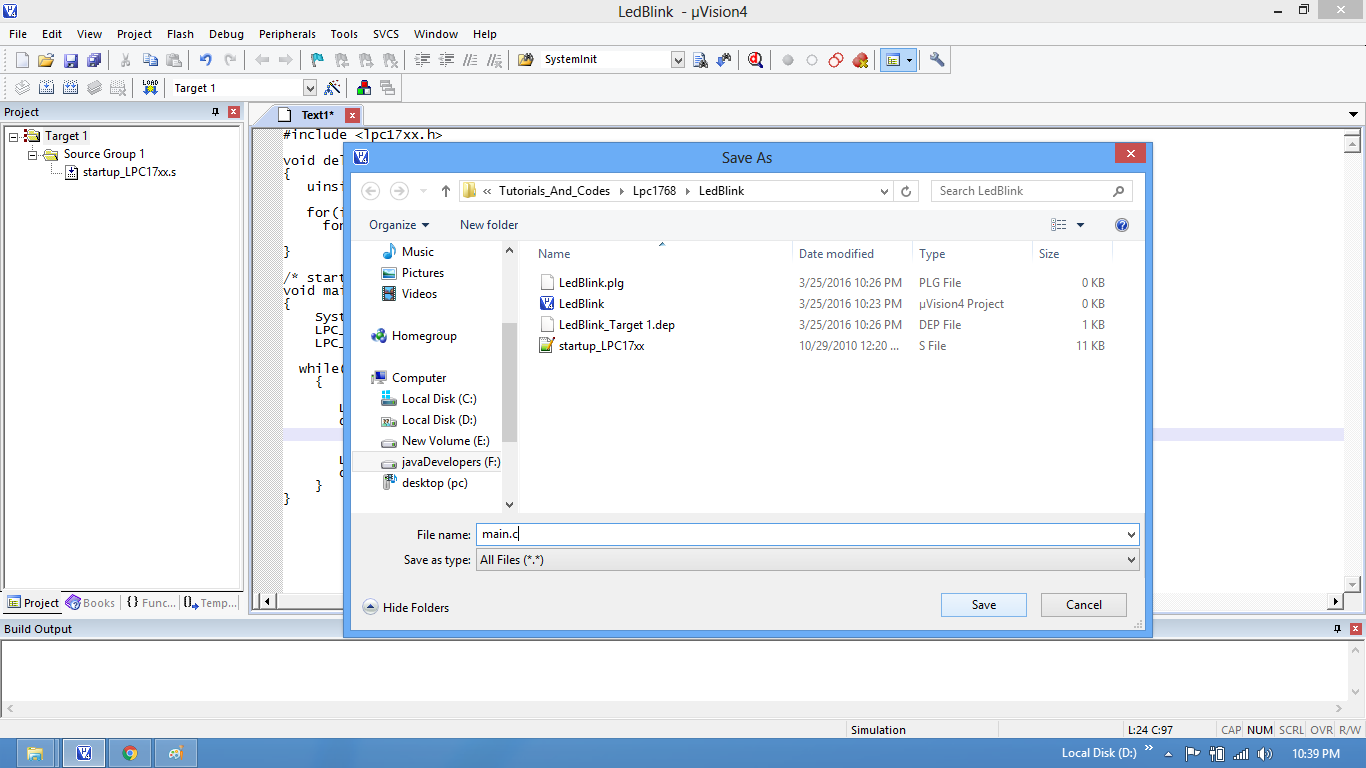
Task: Collapse the Source Group 1 tree node
Action: tap(33, 154)
